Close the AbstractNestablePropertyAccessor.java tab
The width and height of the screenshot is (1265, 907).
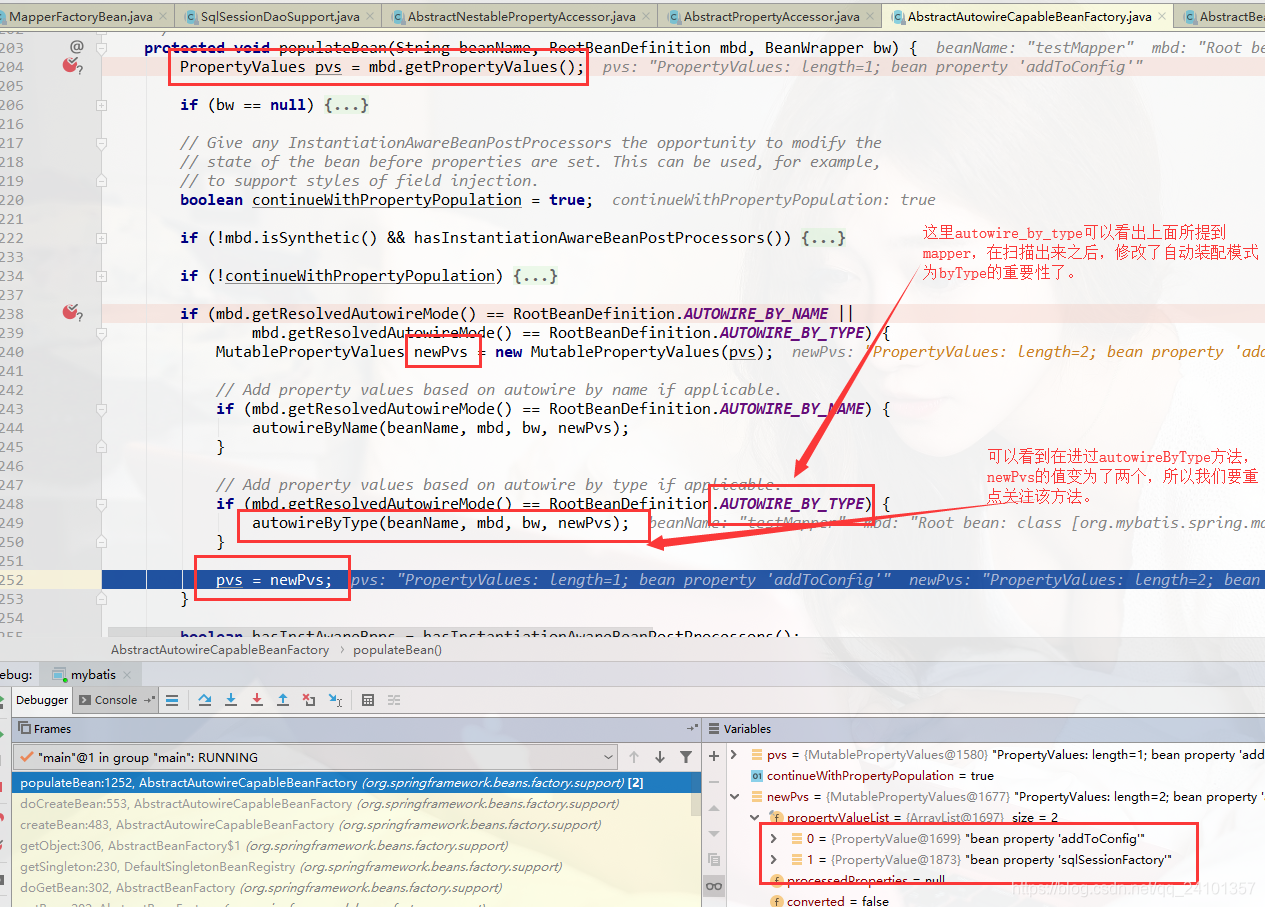coord(647,17)
